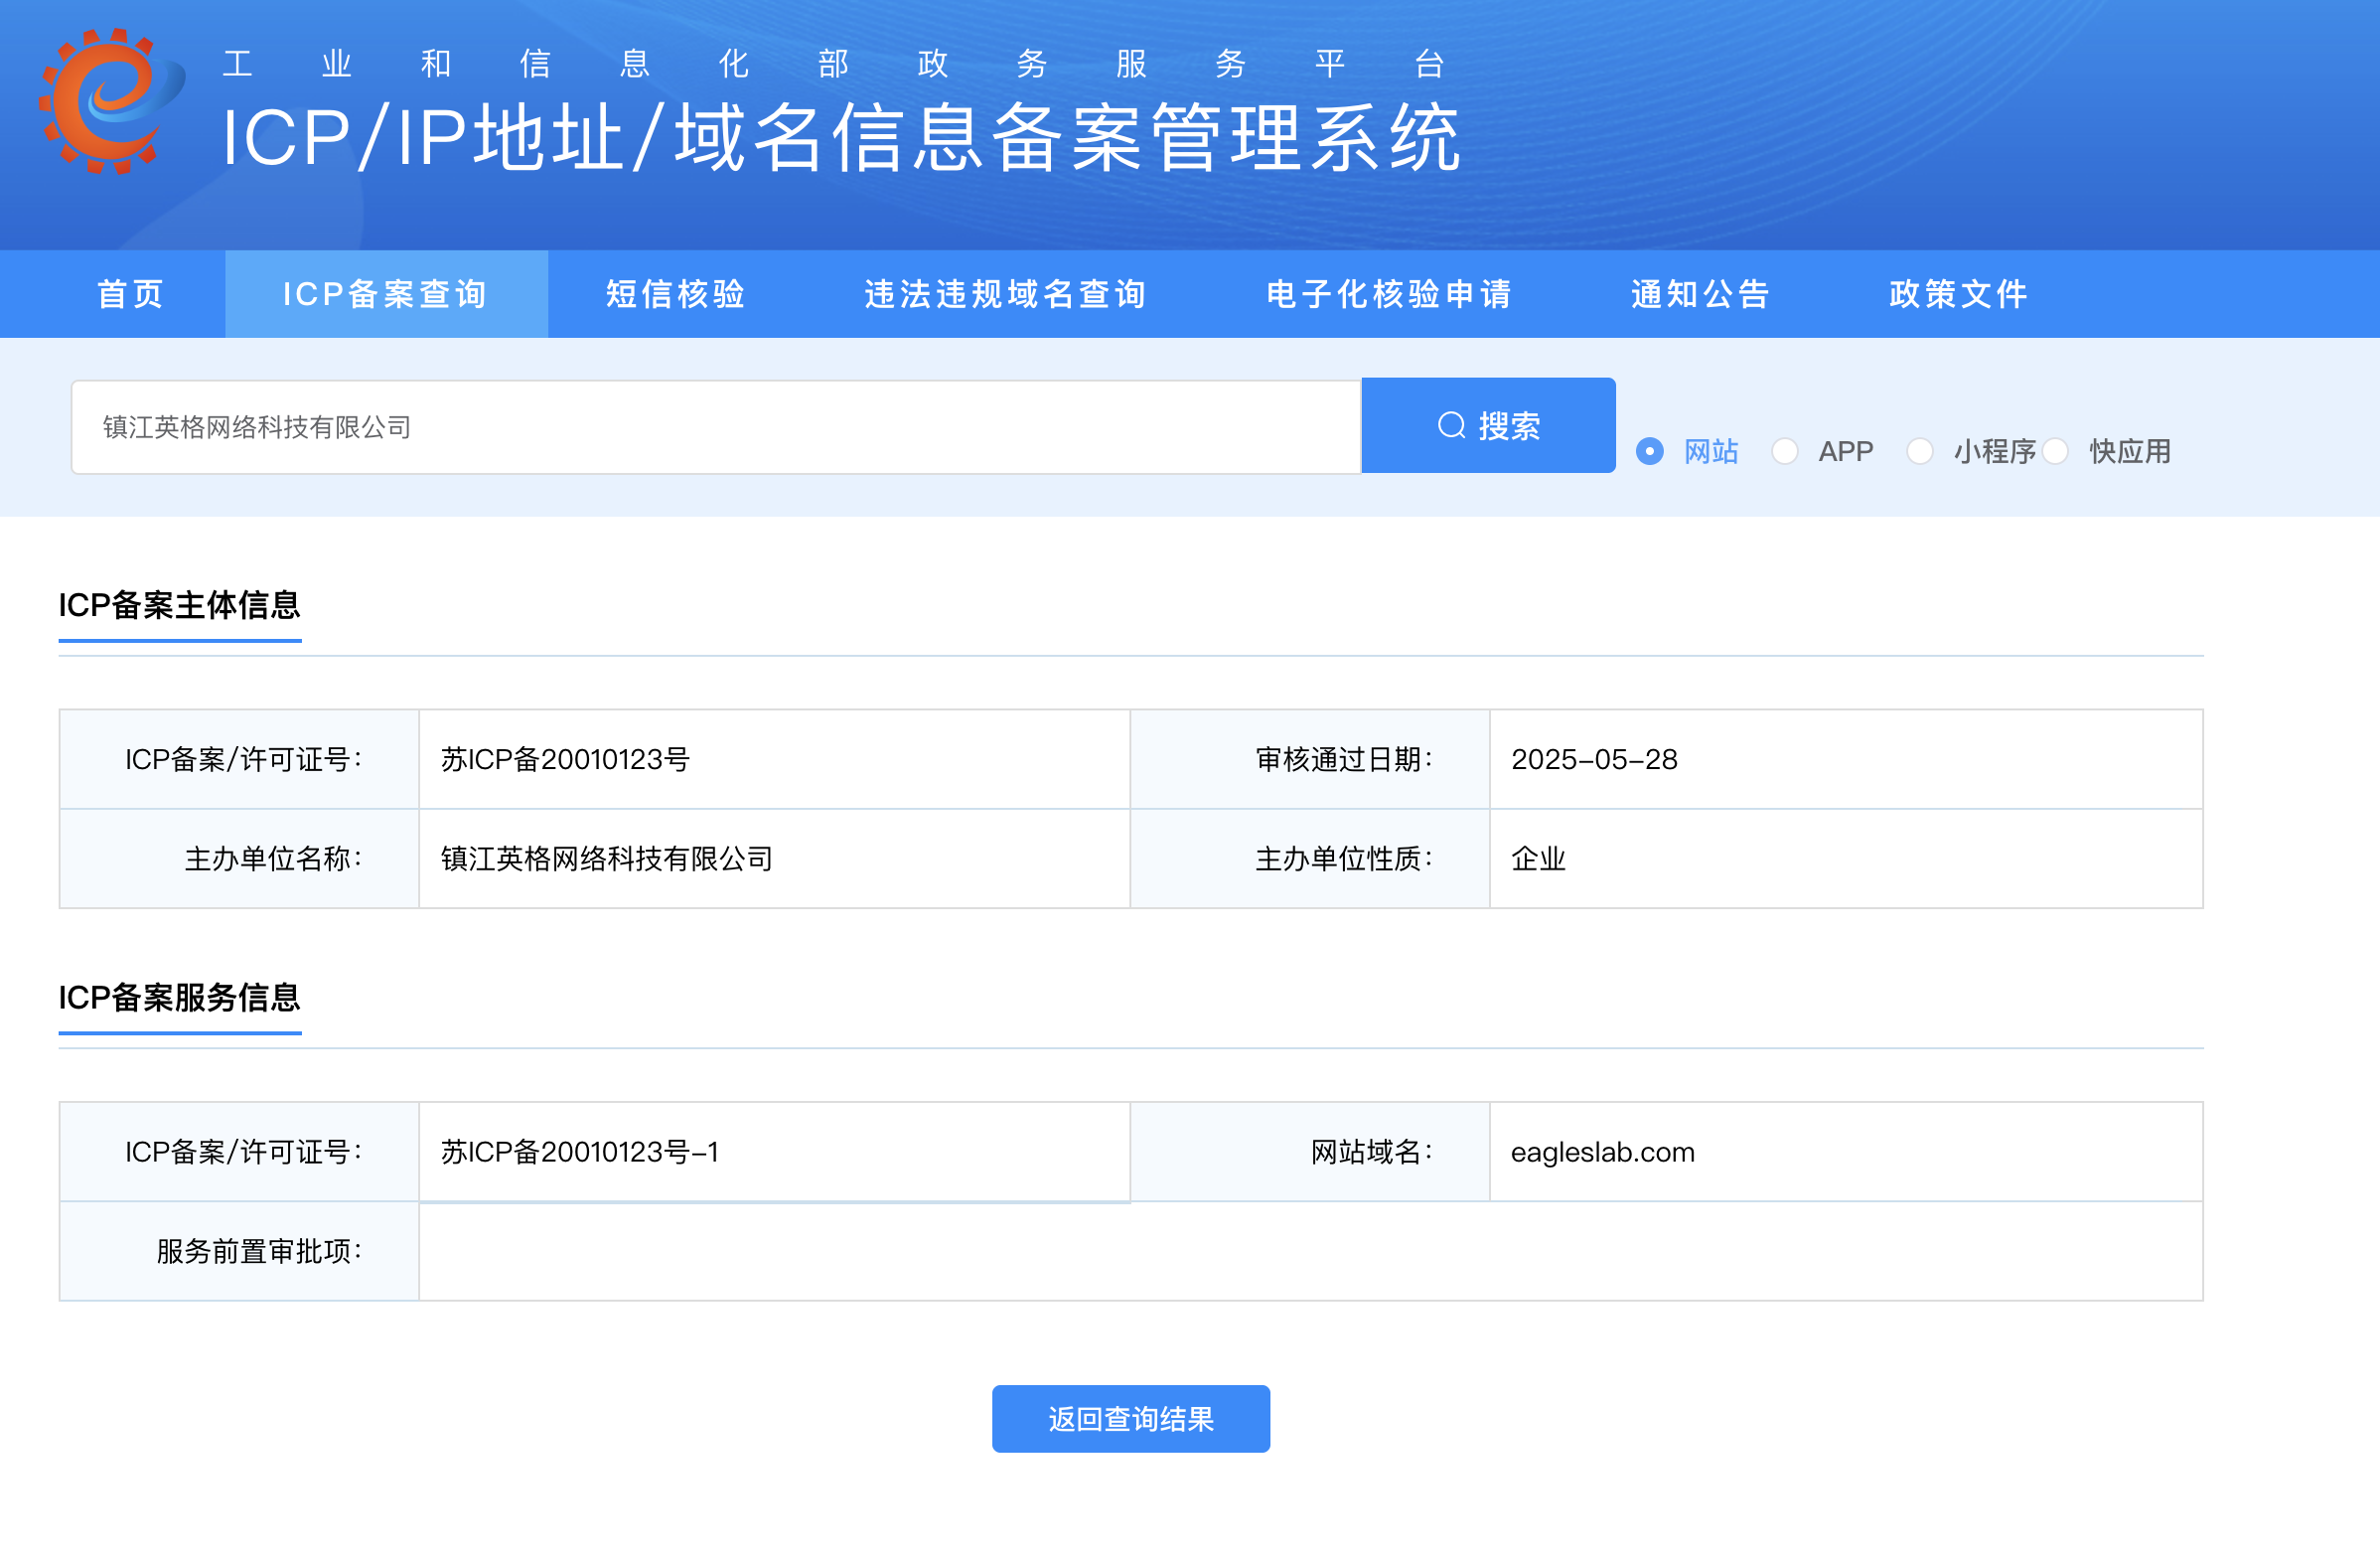Click the ICP/IP地址/域名信息备案管理系统 site title

click(x=840, y=138)
